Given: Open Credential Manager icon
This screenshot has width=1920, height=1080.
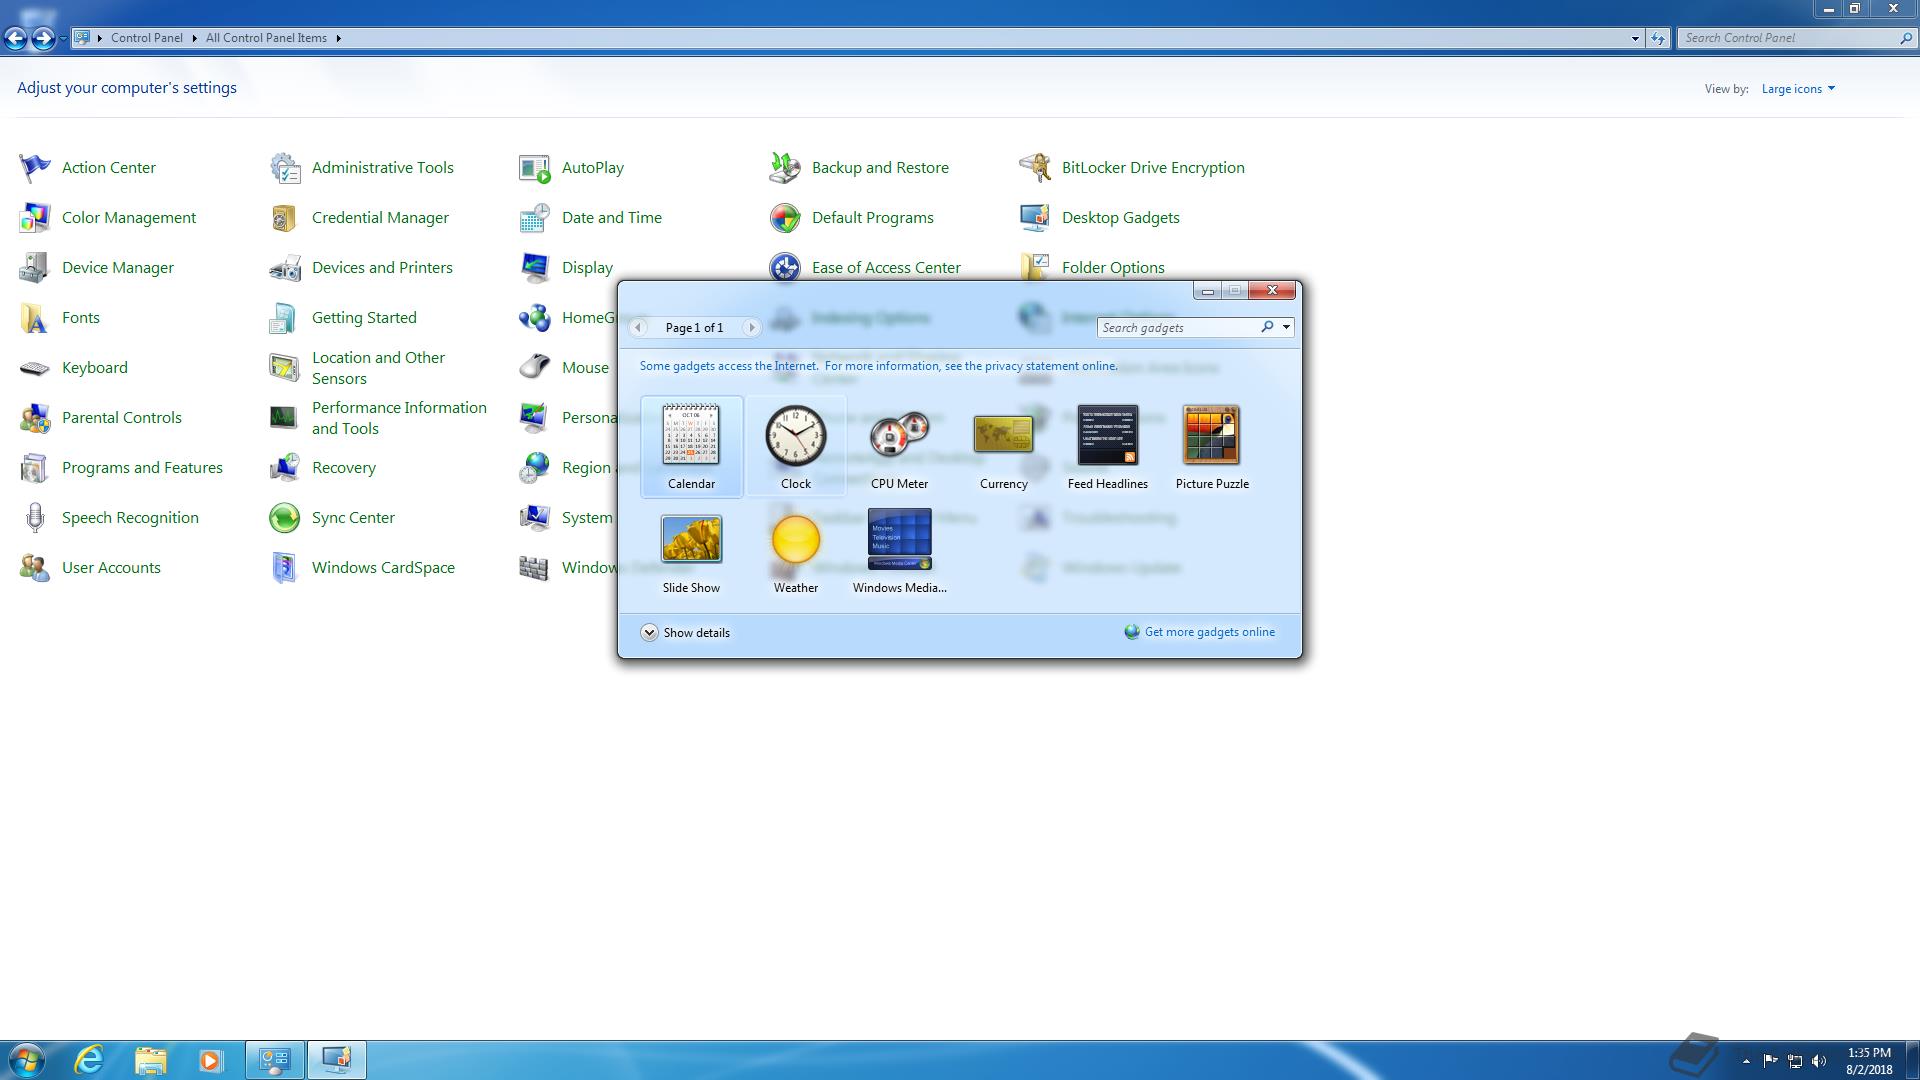Looking at the screenshot, I should pyautogui.click(x=285, y=218).
